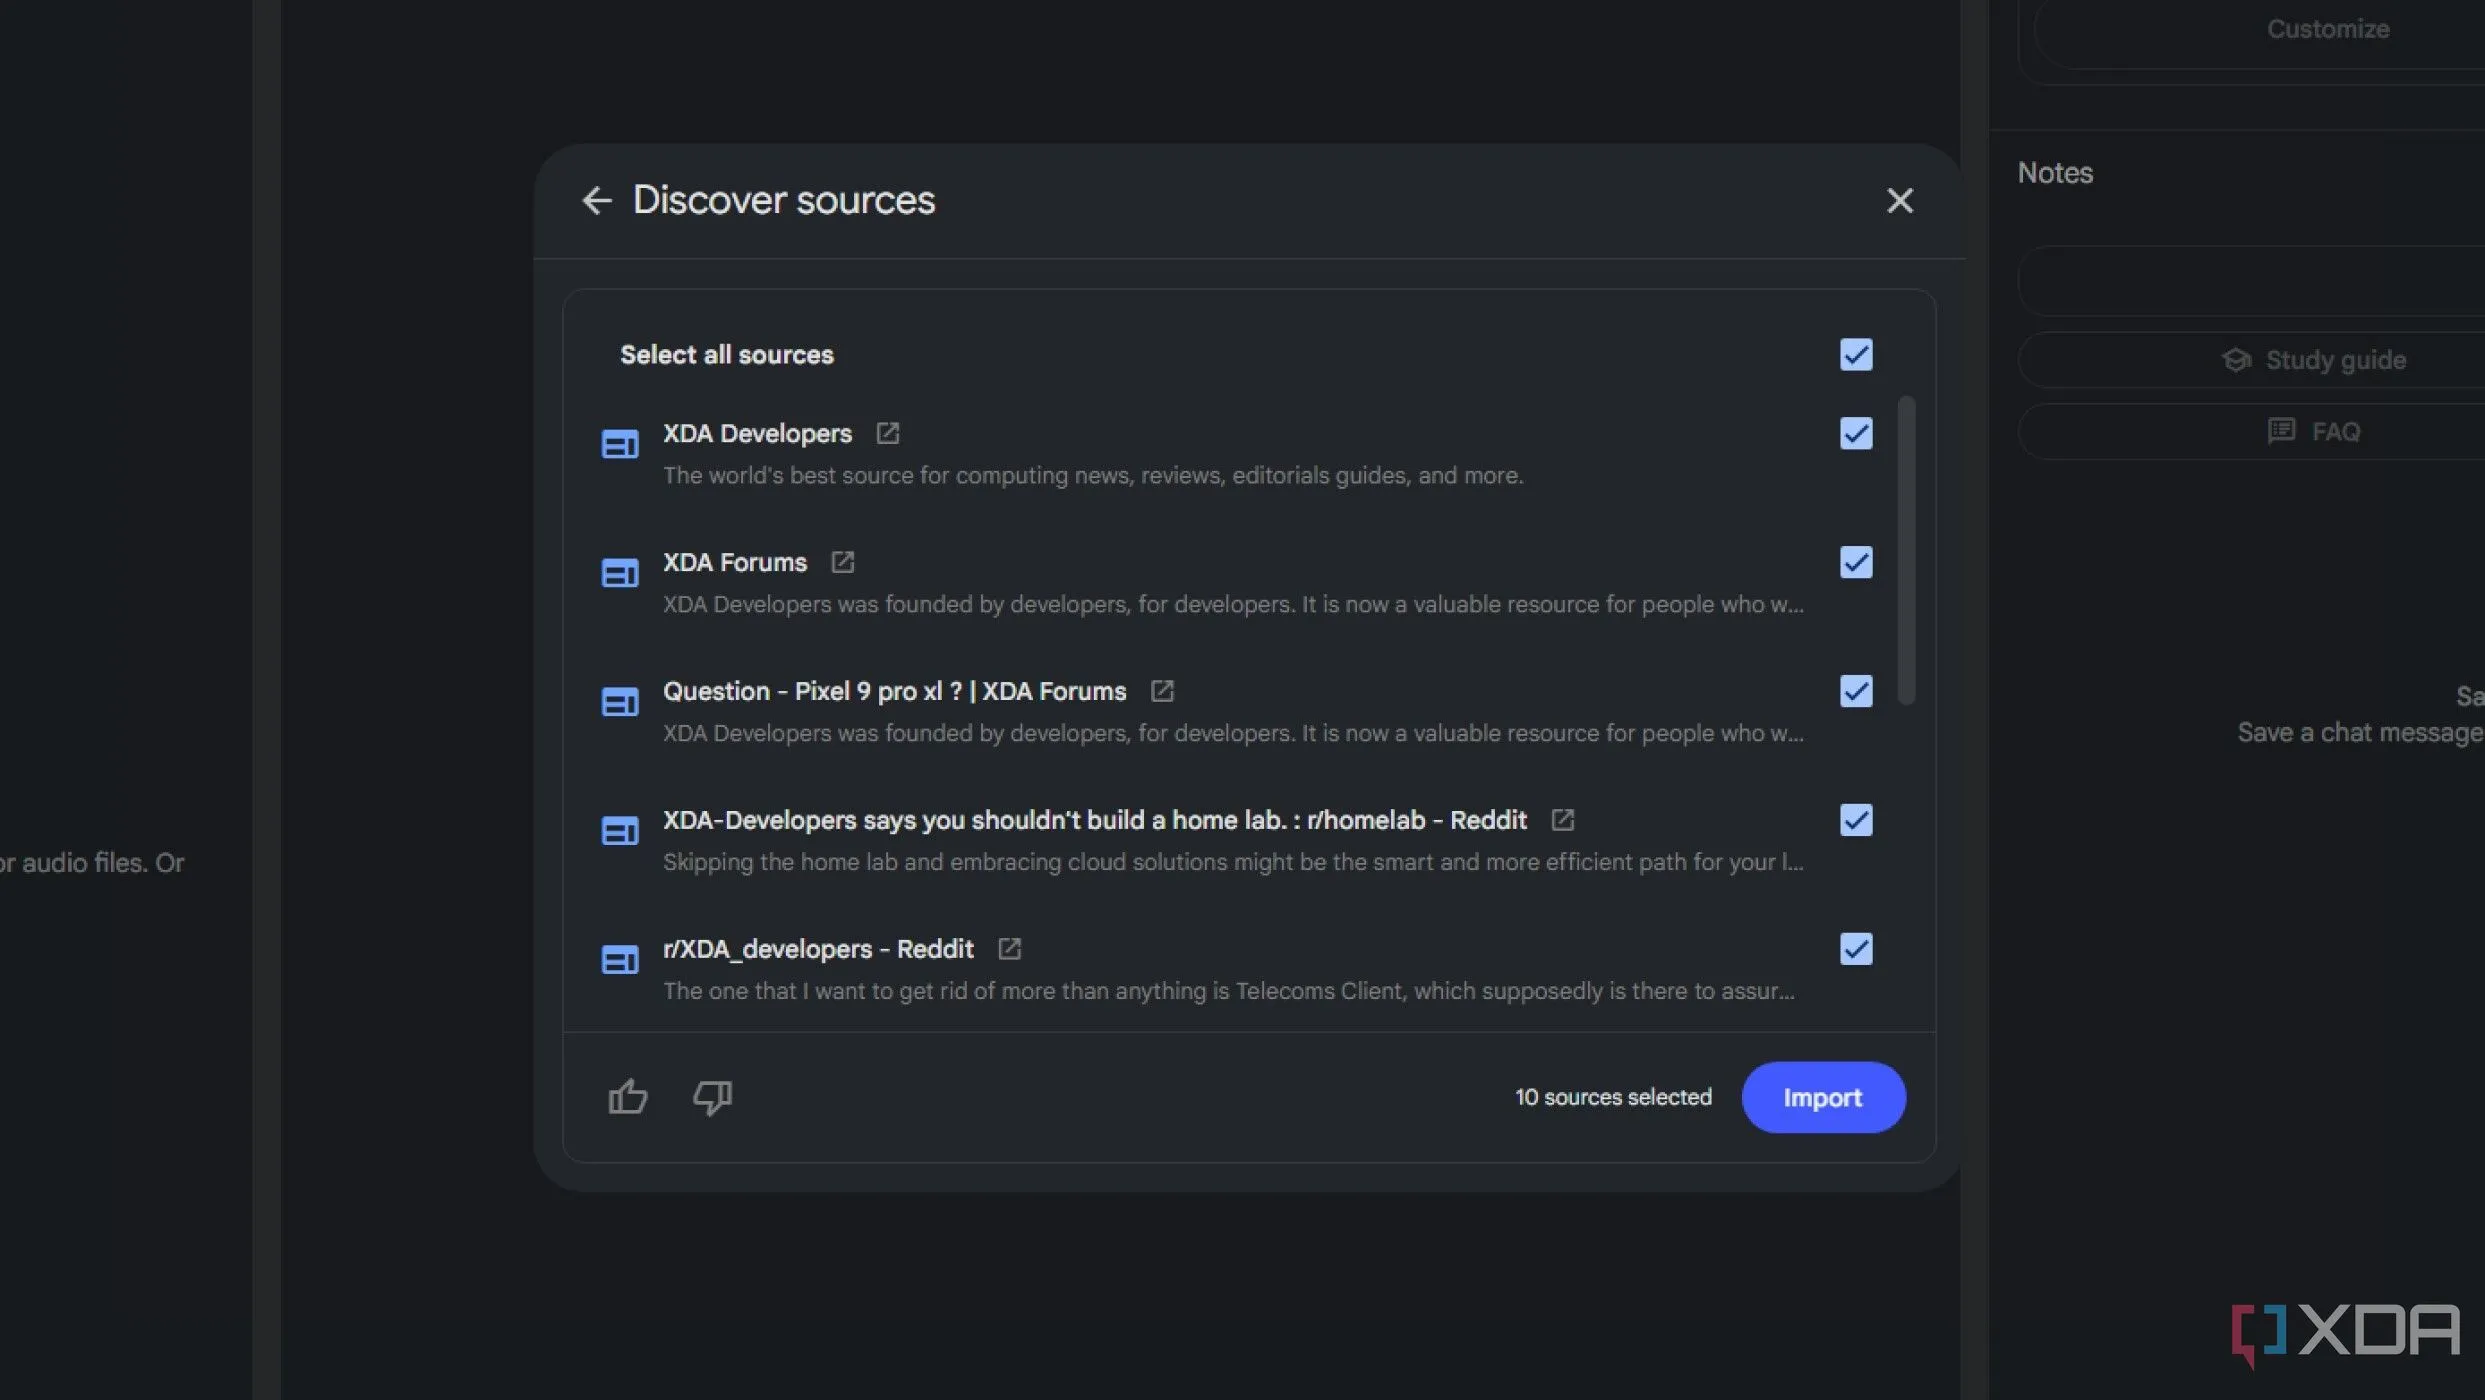Give thumbs up feedback on sources
This screenshot has height=1400, width=2485.
pos(628,1097)
